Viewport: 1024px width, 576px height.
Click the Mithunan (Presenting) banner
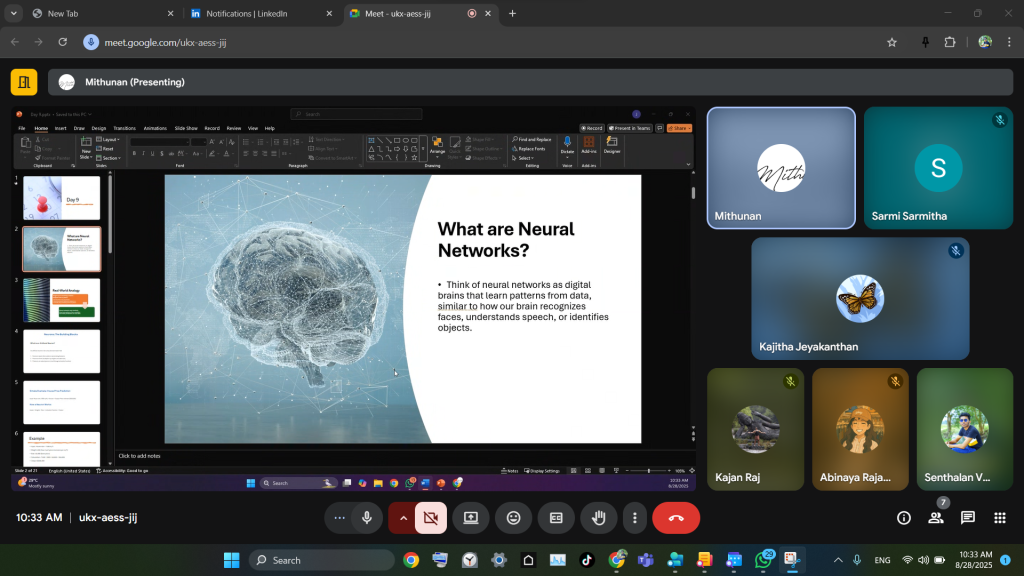coord(134,82)
